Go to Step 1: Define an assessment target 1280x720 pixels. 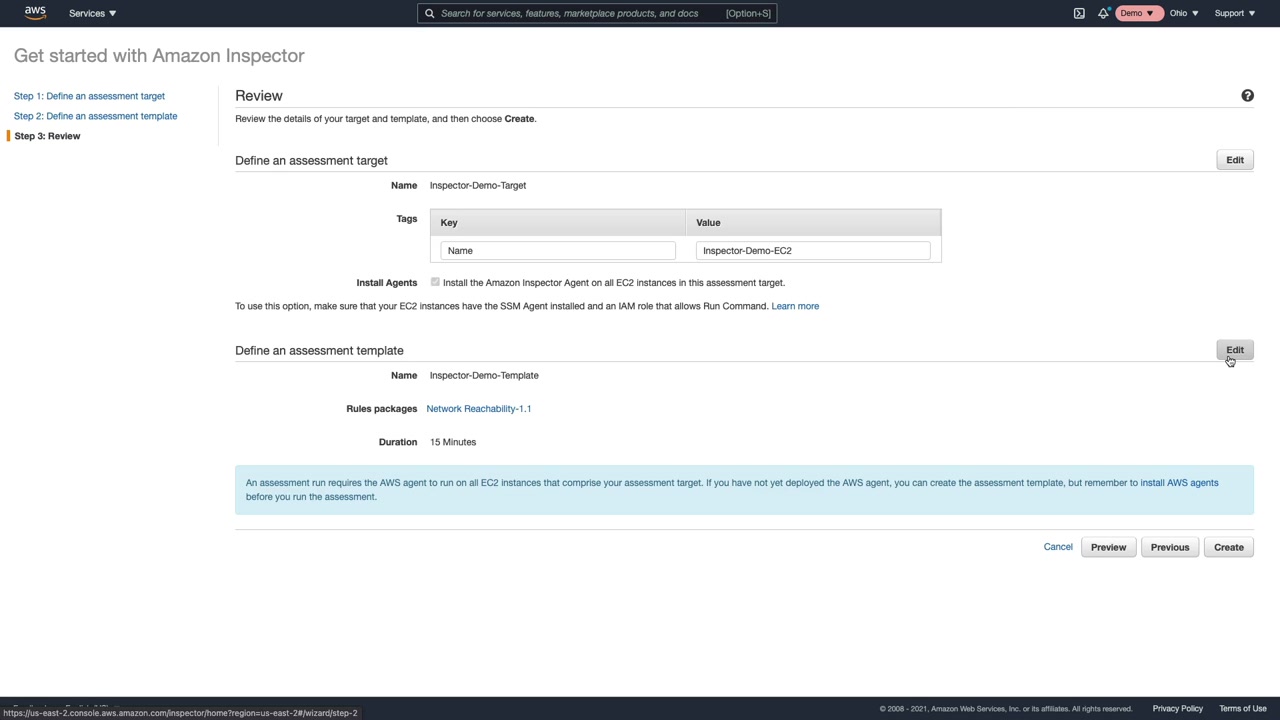(x=89, y=96)
